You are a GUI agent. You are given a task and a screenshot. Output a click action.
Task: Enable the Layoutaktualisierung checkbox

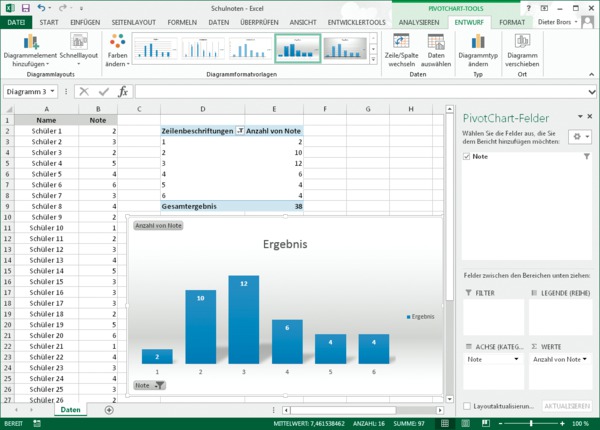click(467, 406)
